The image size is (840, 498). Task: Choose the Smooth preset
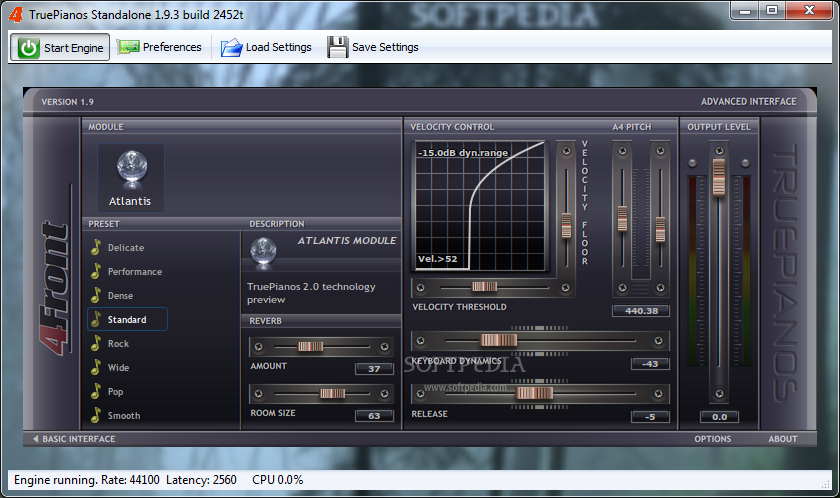pos(124,416)
